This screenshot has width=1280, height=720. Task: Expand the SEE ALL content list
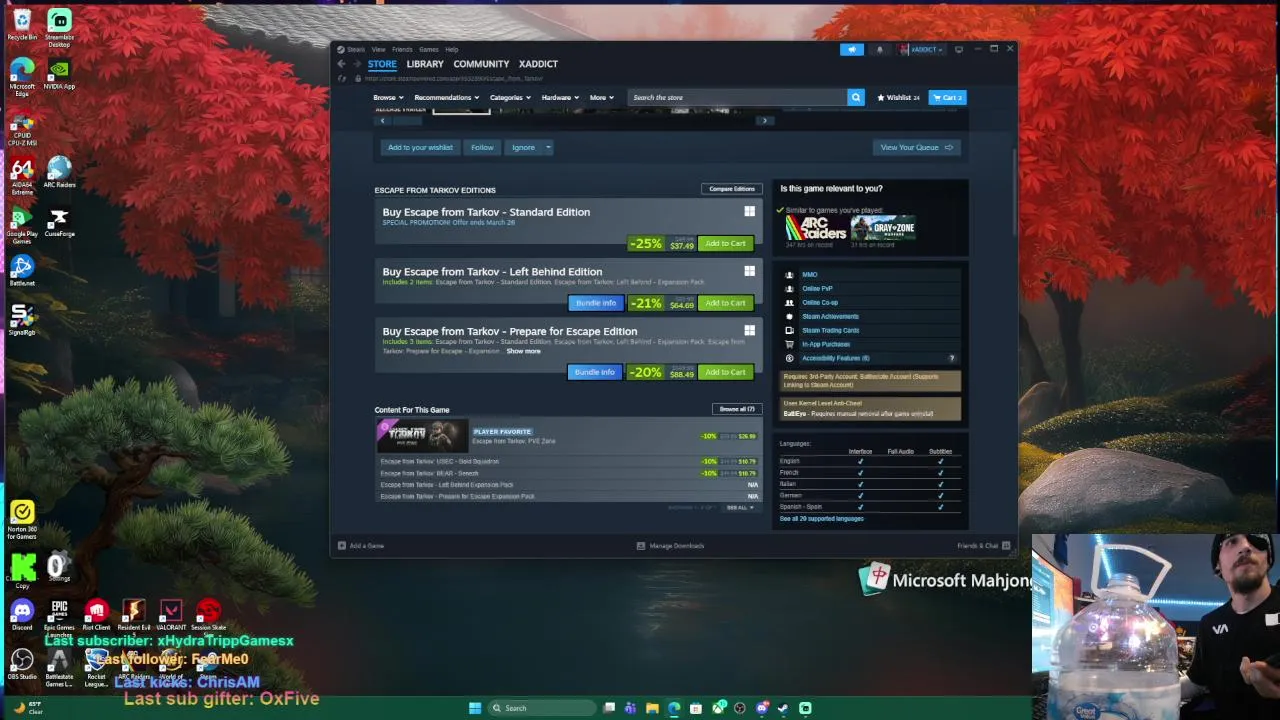pos(740,507)
